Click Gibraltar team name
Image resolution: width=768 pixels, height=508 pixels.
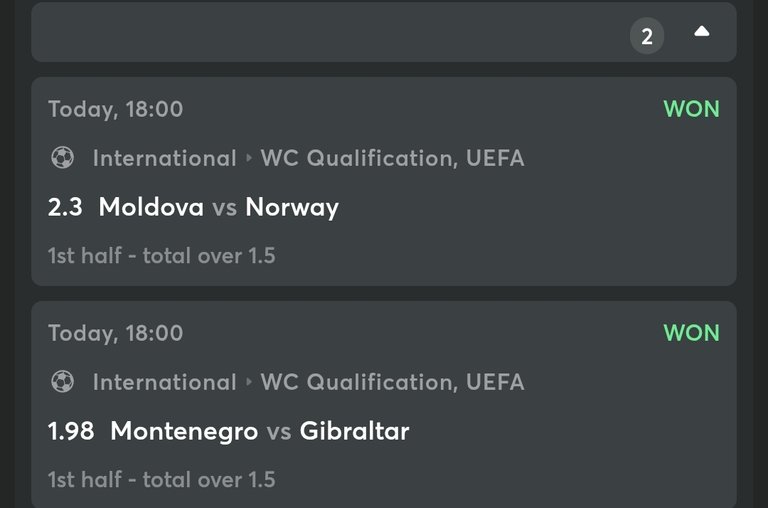coord(354,431)
